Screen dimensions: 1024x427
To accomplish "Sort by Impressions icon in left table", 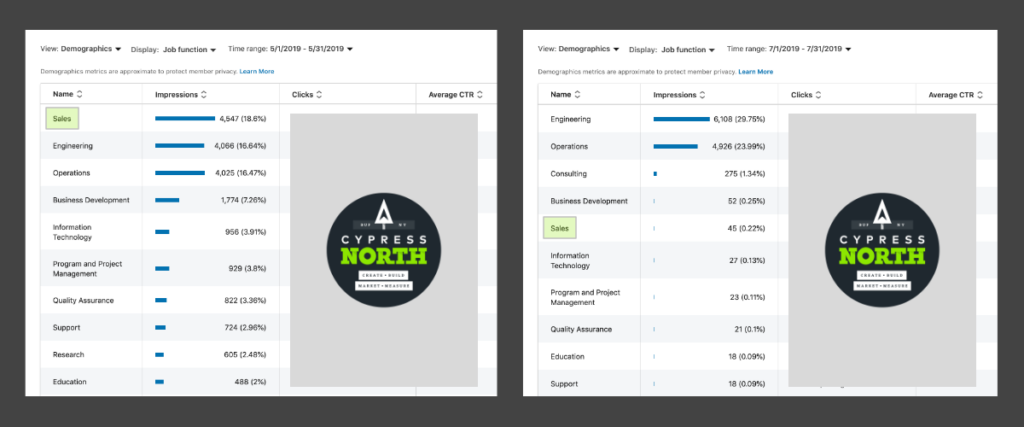I will pyautogui.click(x=204, y=95).
